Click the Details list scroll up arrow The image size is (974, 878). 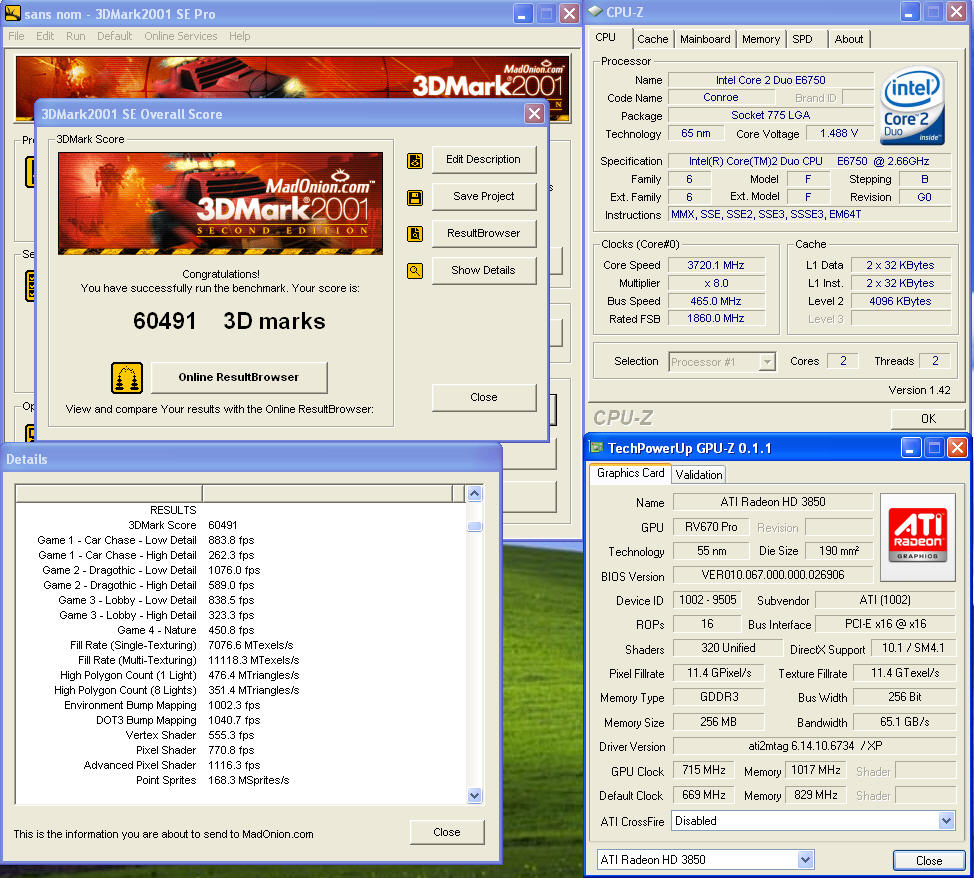pyautogui.click(x=475, y=493)
